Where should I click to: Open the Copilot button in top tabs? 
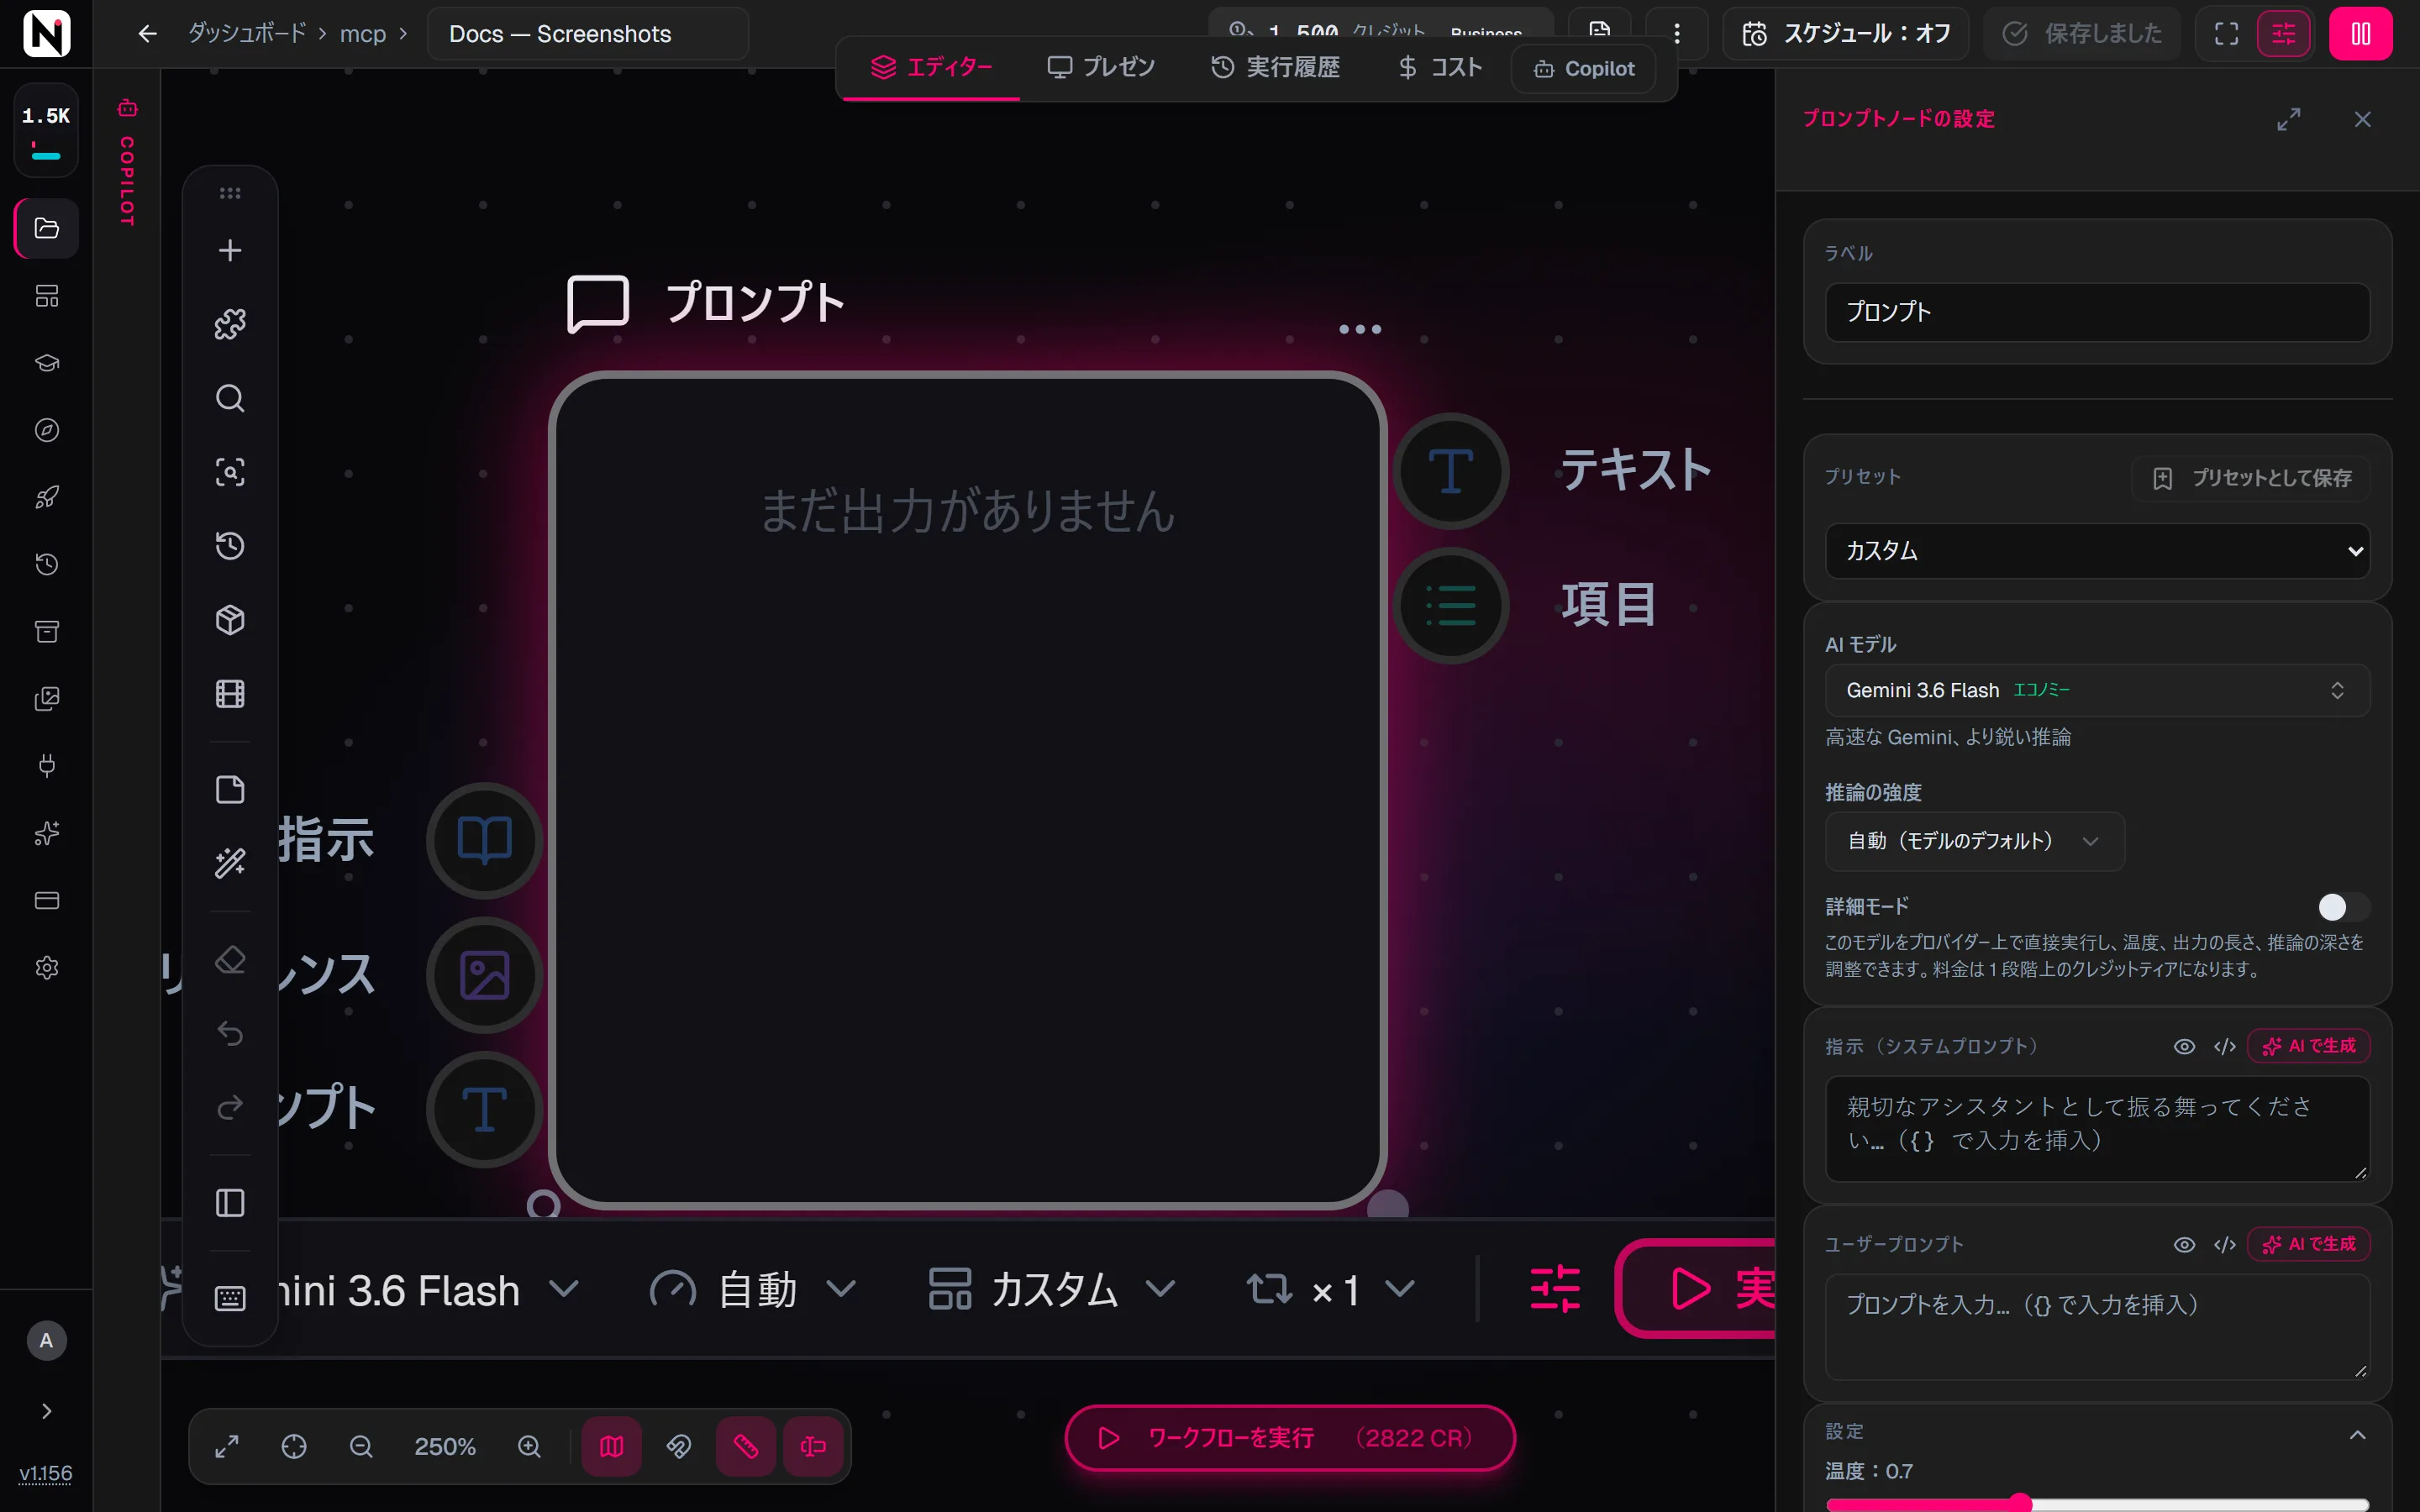point(1584,68)
